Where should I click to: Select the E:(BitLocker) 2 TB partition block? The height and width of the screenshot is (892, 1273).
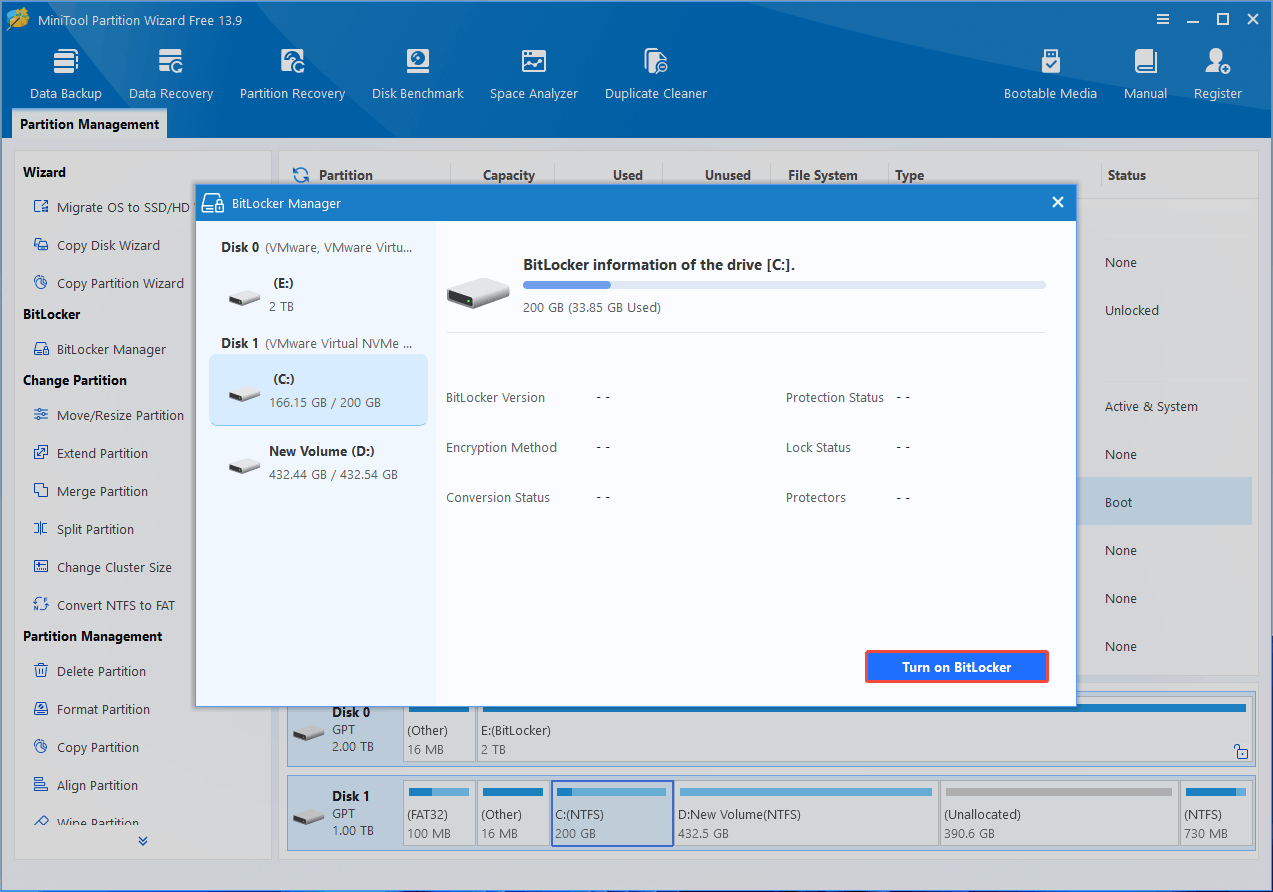(864, 729)
